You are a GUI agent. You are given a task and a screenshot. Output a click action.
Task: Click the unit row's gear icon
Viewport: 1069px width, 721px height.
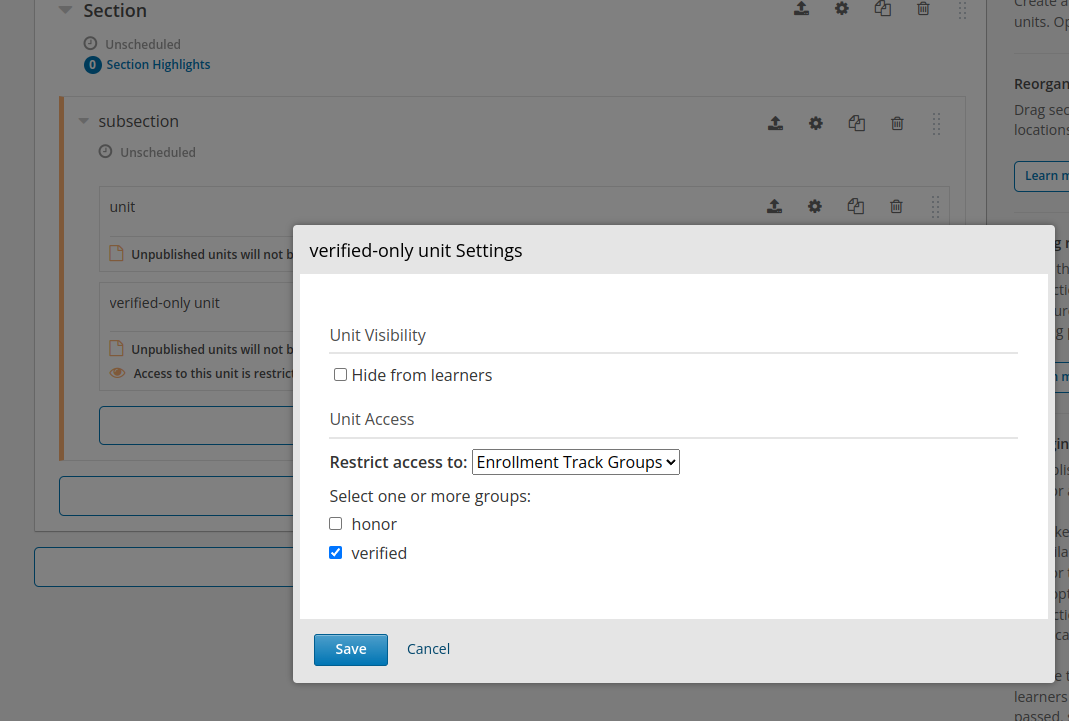click(815, 206)
